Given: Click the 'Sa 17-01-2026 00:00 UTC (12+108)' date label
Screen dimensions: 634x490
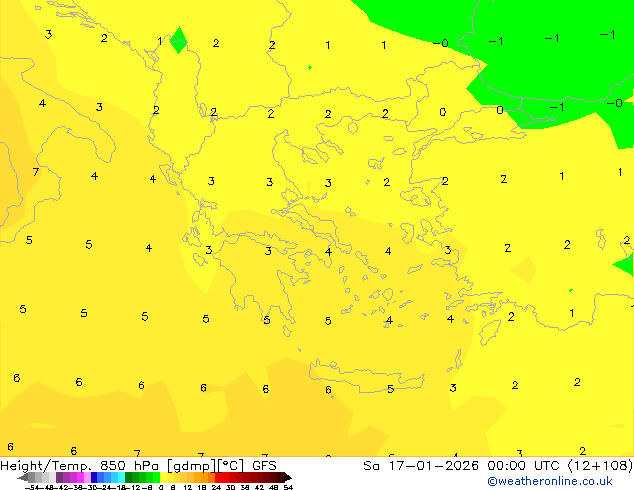Looking at the screenshot, I should coord(498,466).
